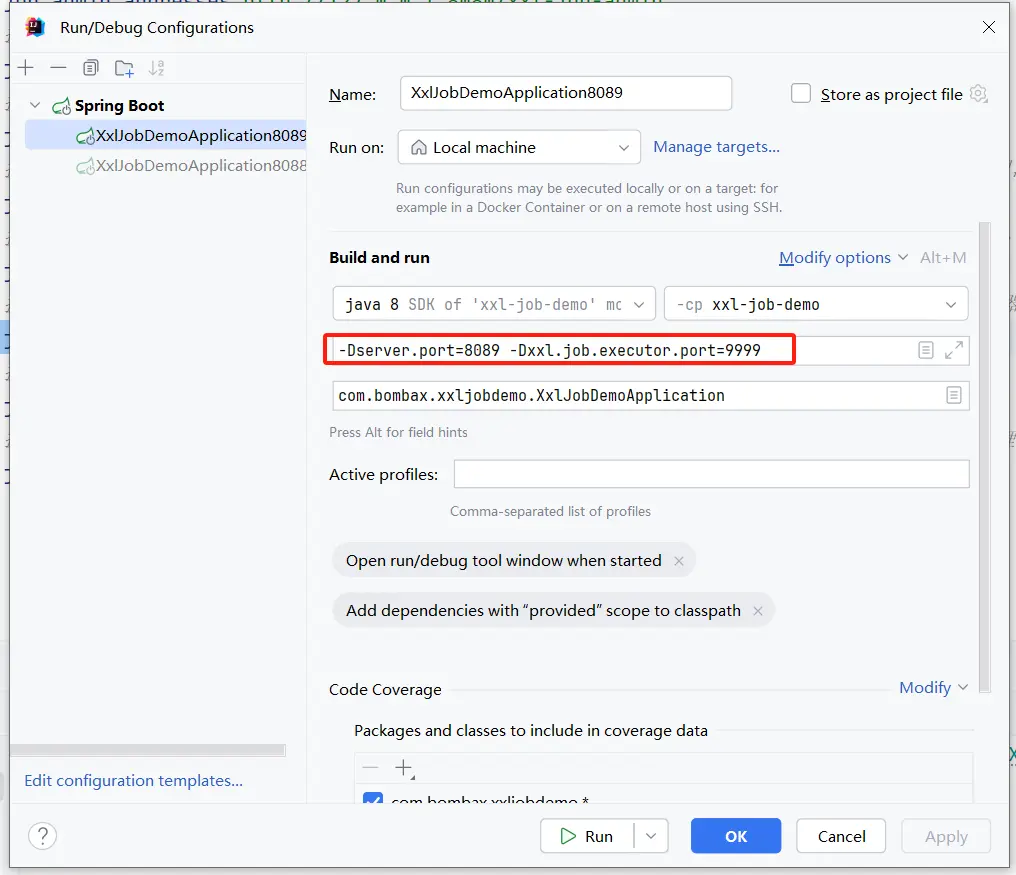This screenshot has height=875, width=1016.
Task: Enable the Store as project file checkbox
Action: 801,93
